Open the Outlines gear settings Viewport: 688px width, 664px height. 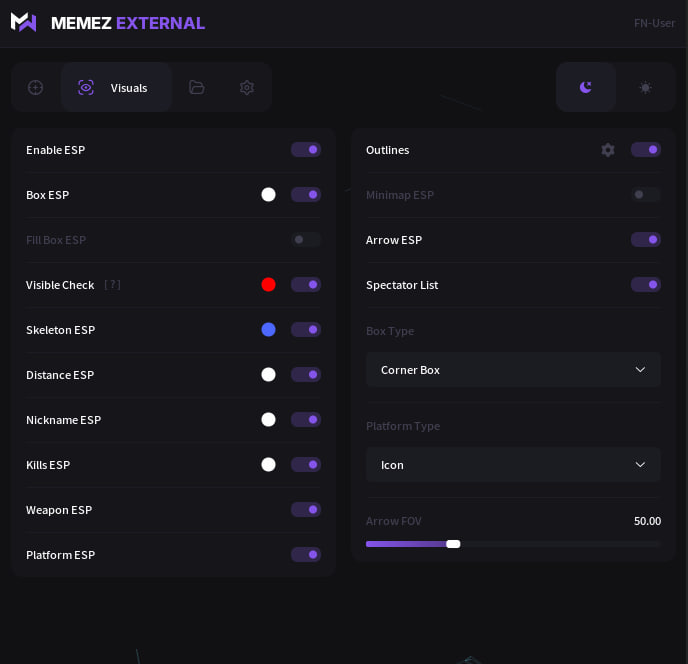[608, 150]
